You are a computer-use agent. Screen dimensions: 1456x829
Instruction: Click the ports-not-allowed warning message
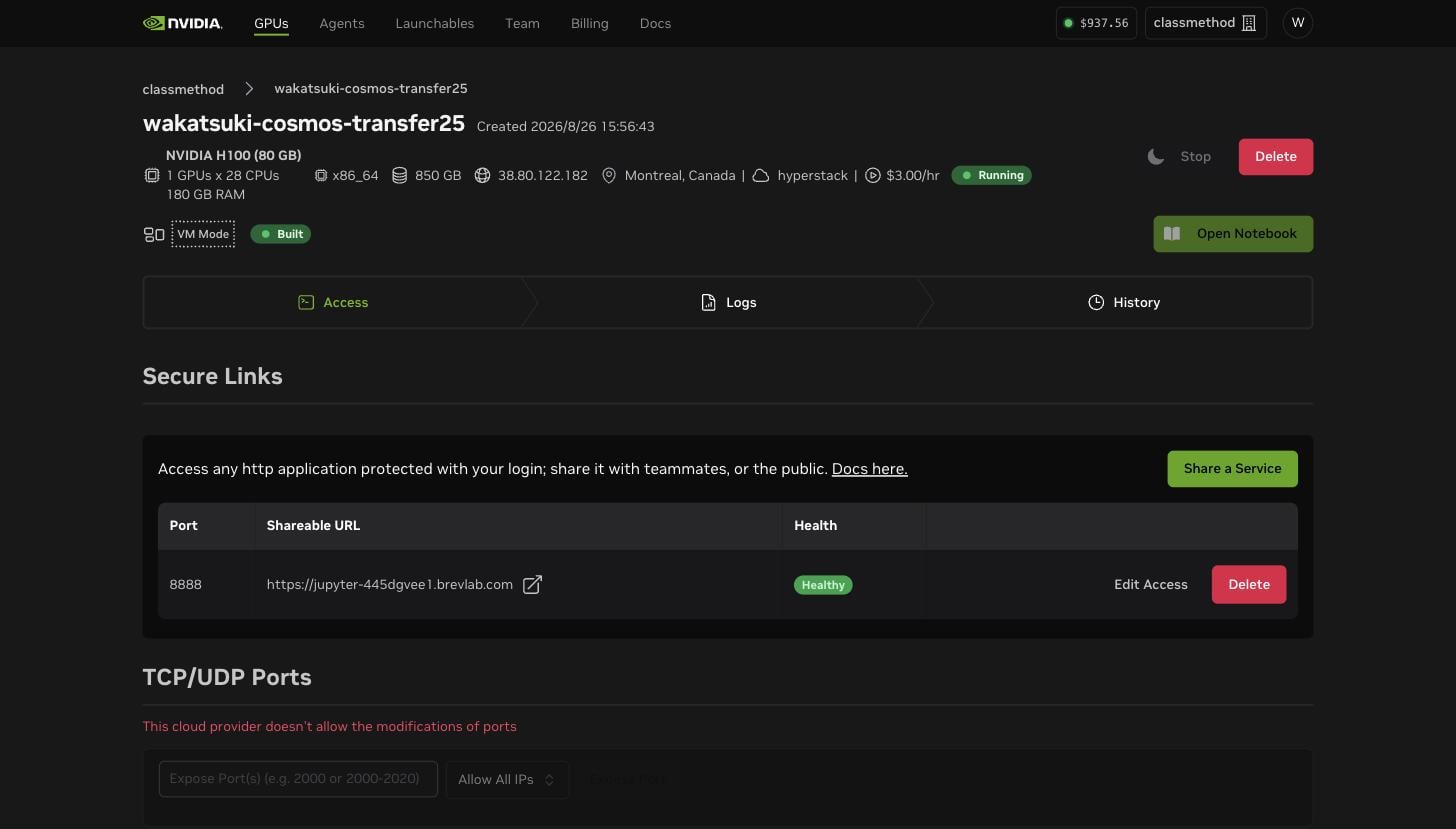pos(330,727)
